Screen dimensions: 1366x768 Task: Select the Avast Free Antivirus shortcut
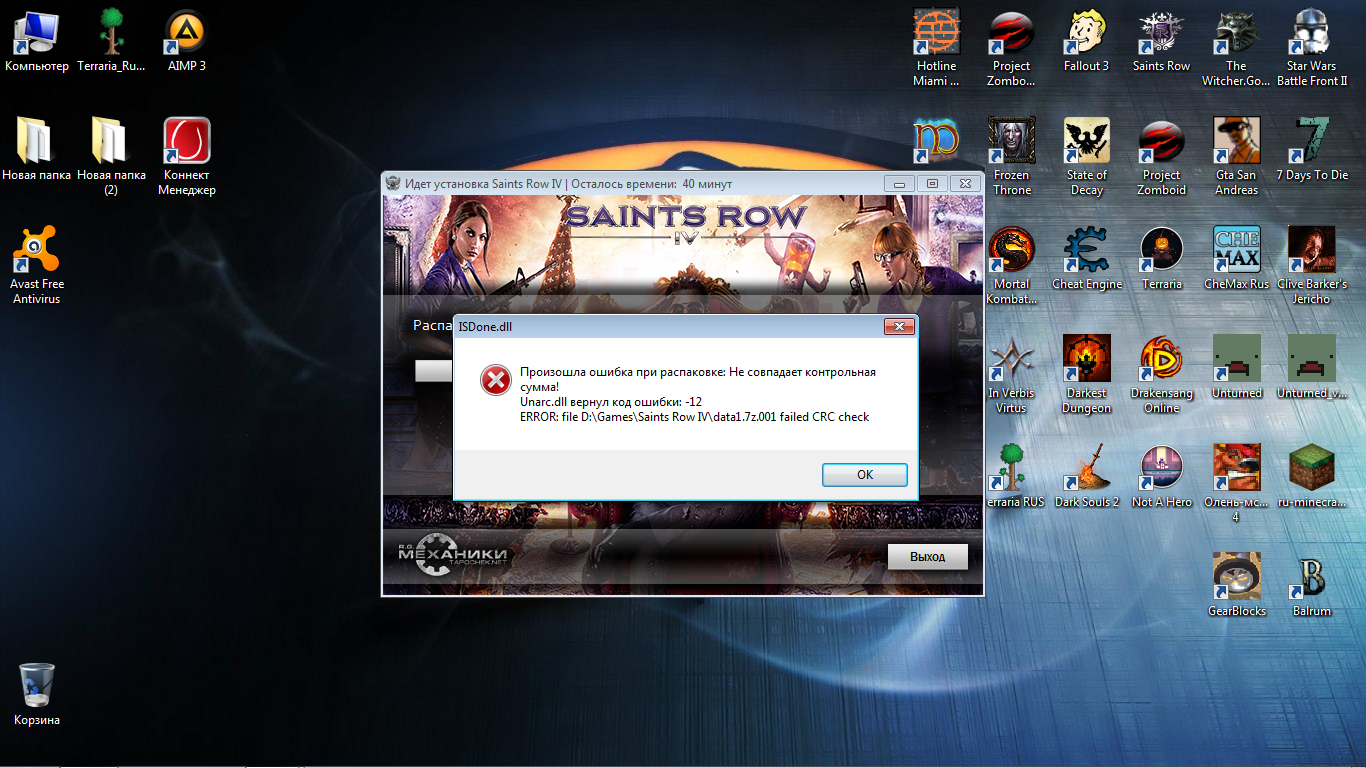37,266
